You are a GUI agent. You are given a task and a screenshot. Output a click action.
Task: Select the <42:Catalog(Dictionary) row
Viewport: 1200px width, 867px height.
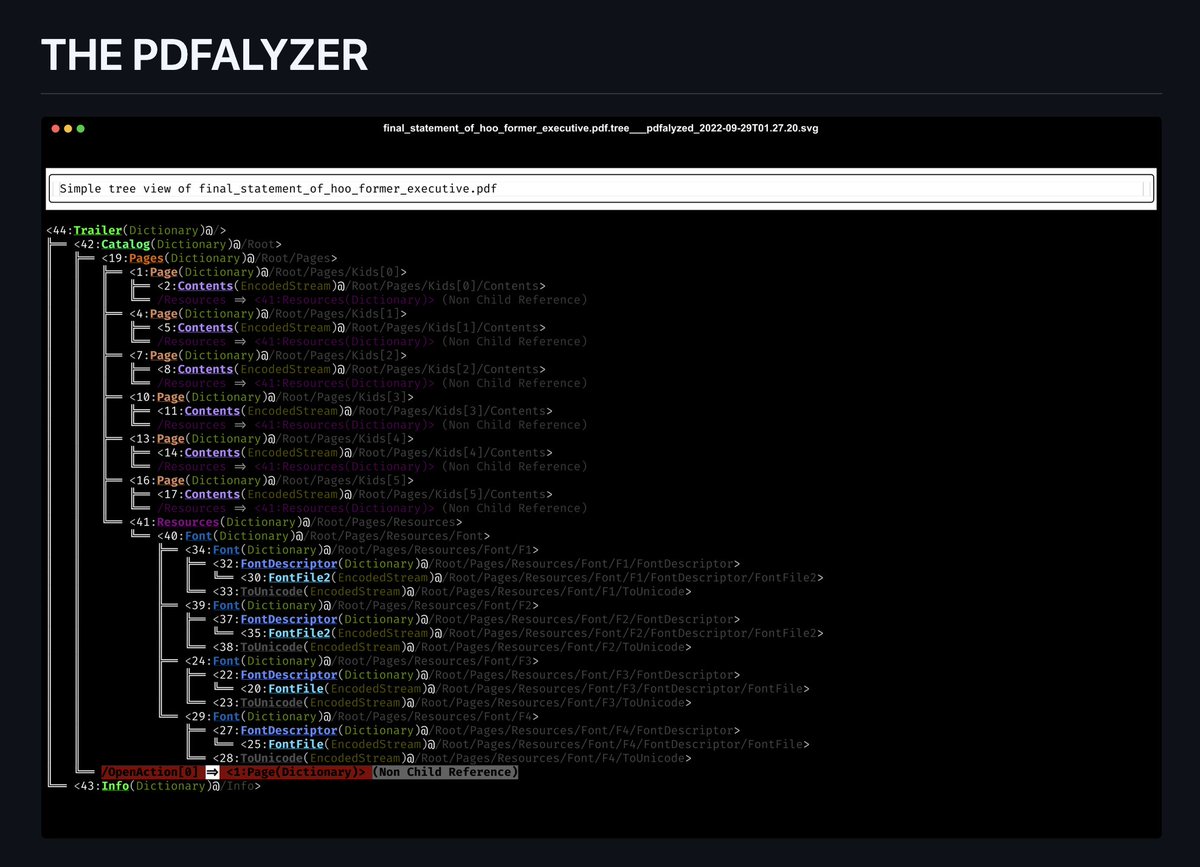coord(177,244)
